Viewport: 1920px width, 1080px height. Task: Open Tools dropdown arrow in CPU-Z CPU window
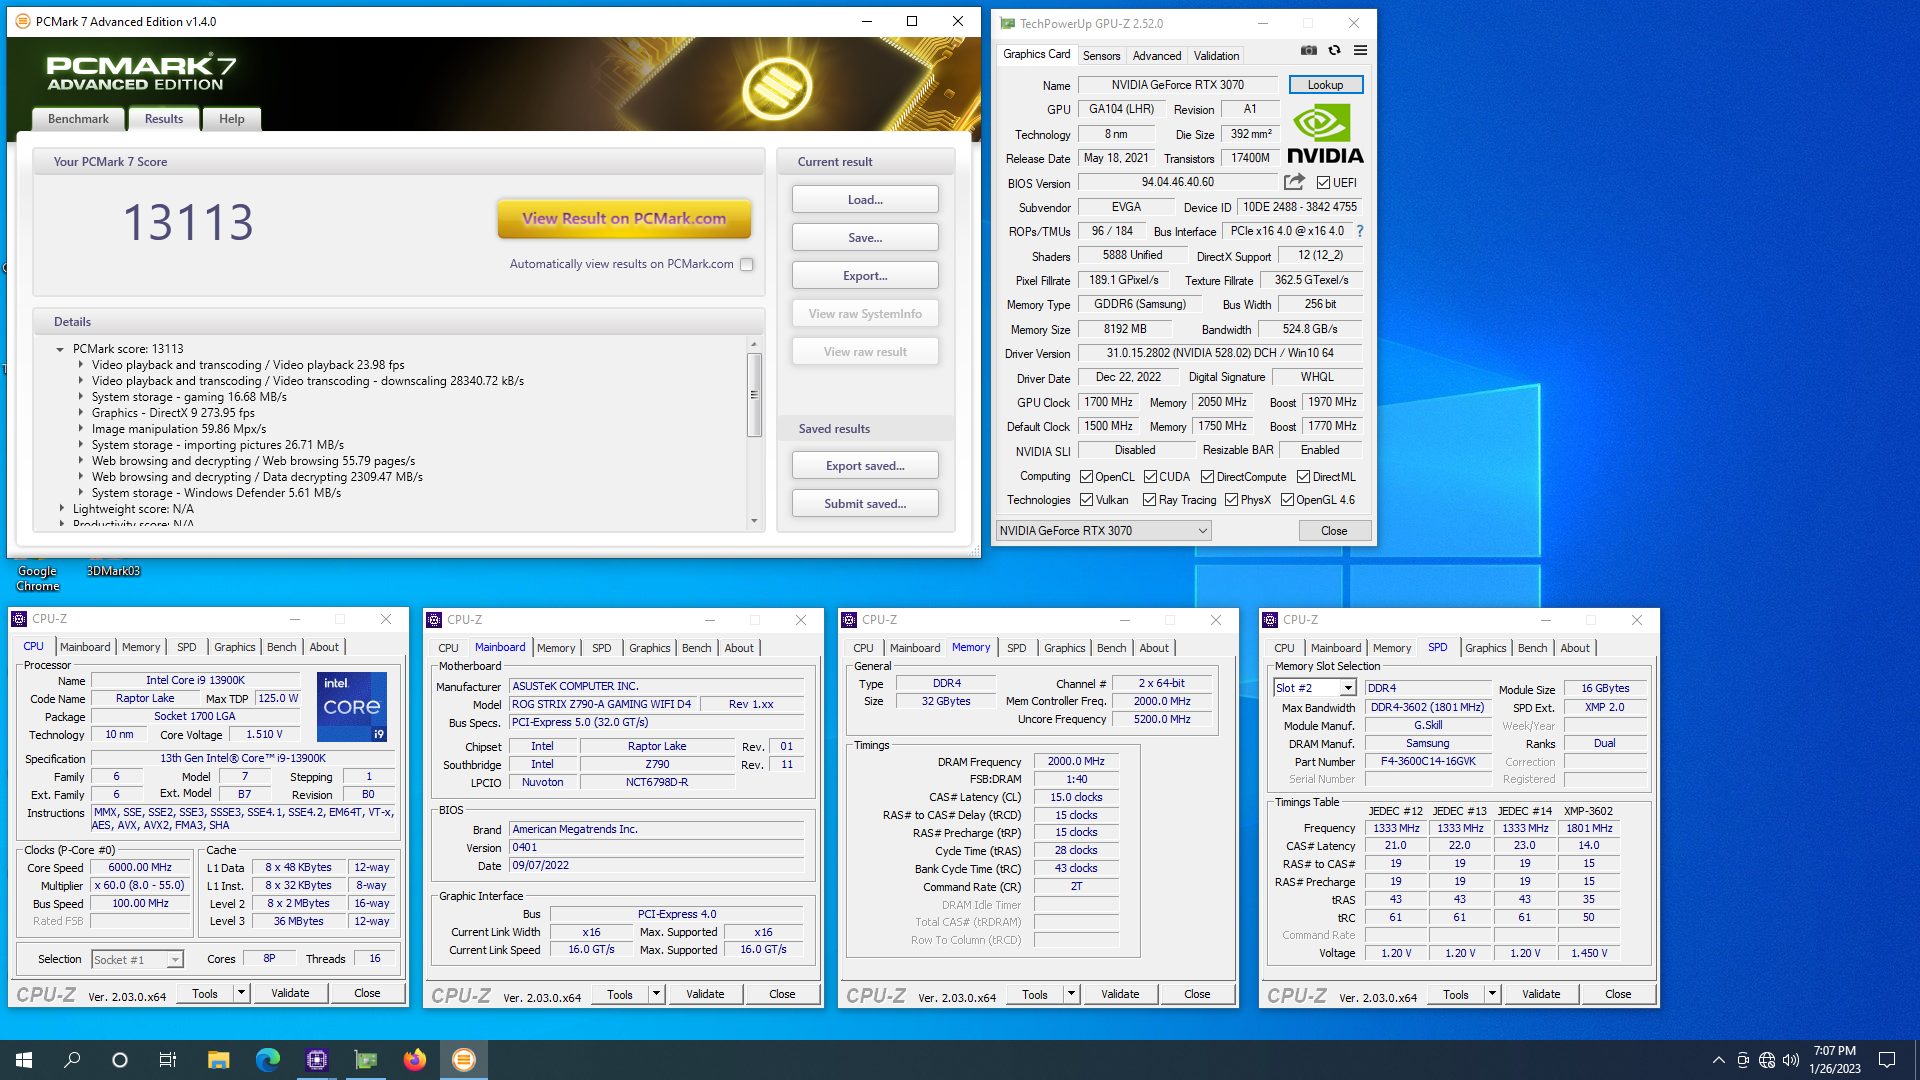241,993
